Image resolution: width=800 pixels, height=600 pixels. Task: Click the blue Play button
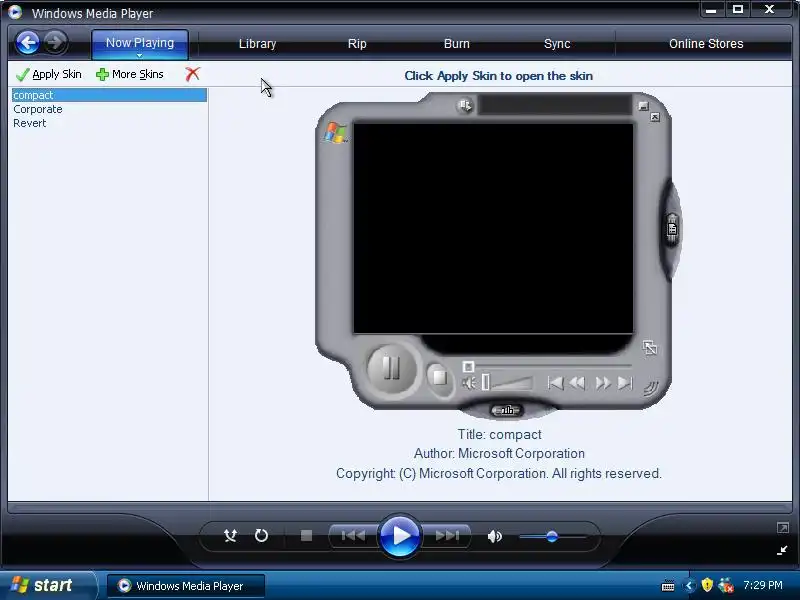(x=399, y=536)
